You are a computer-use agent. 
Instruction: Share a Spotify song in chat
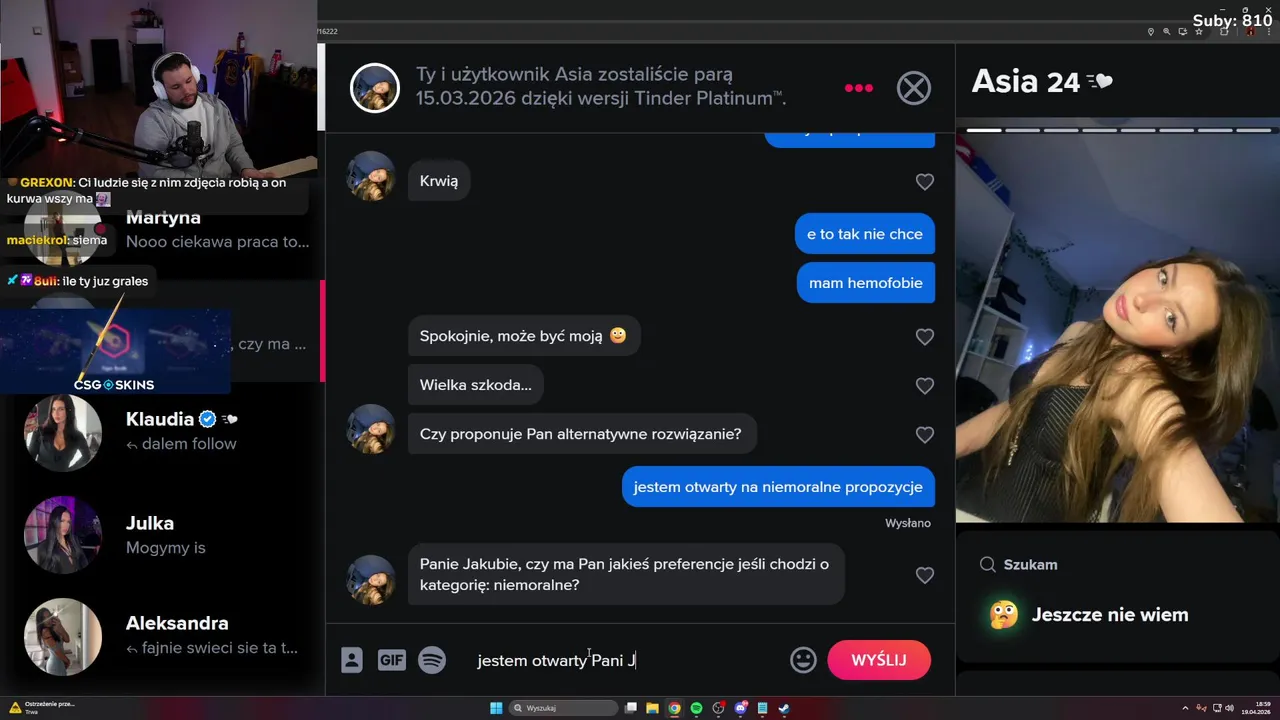click(432, 660)
